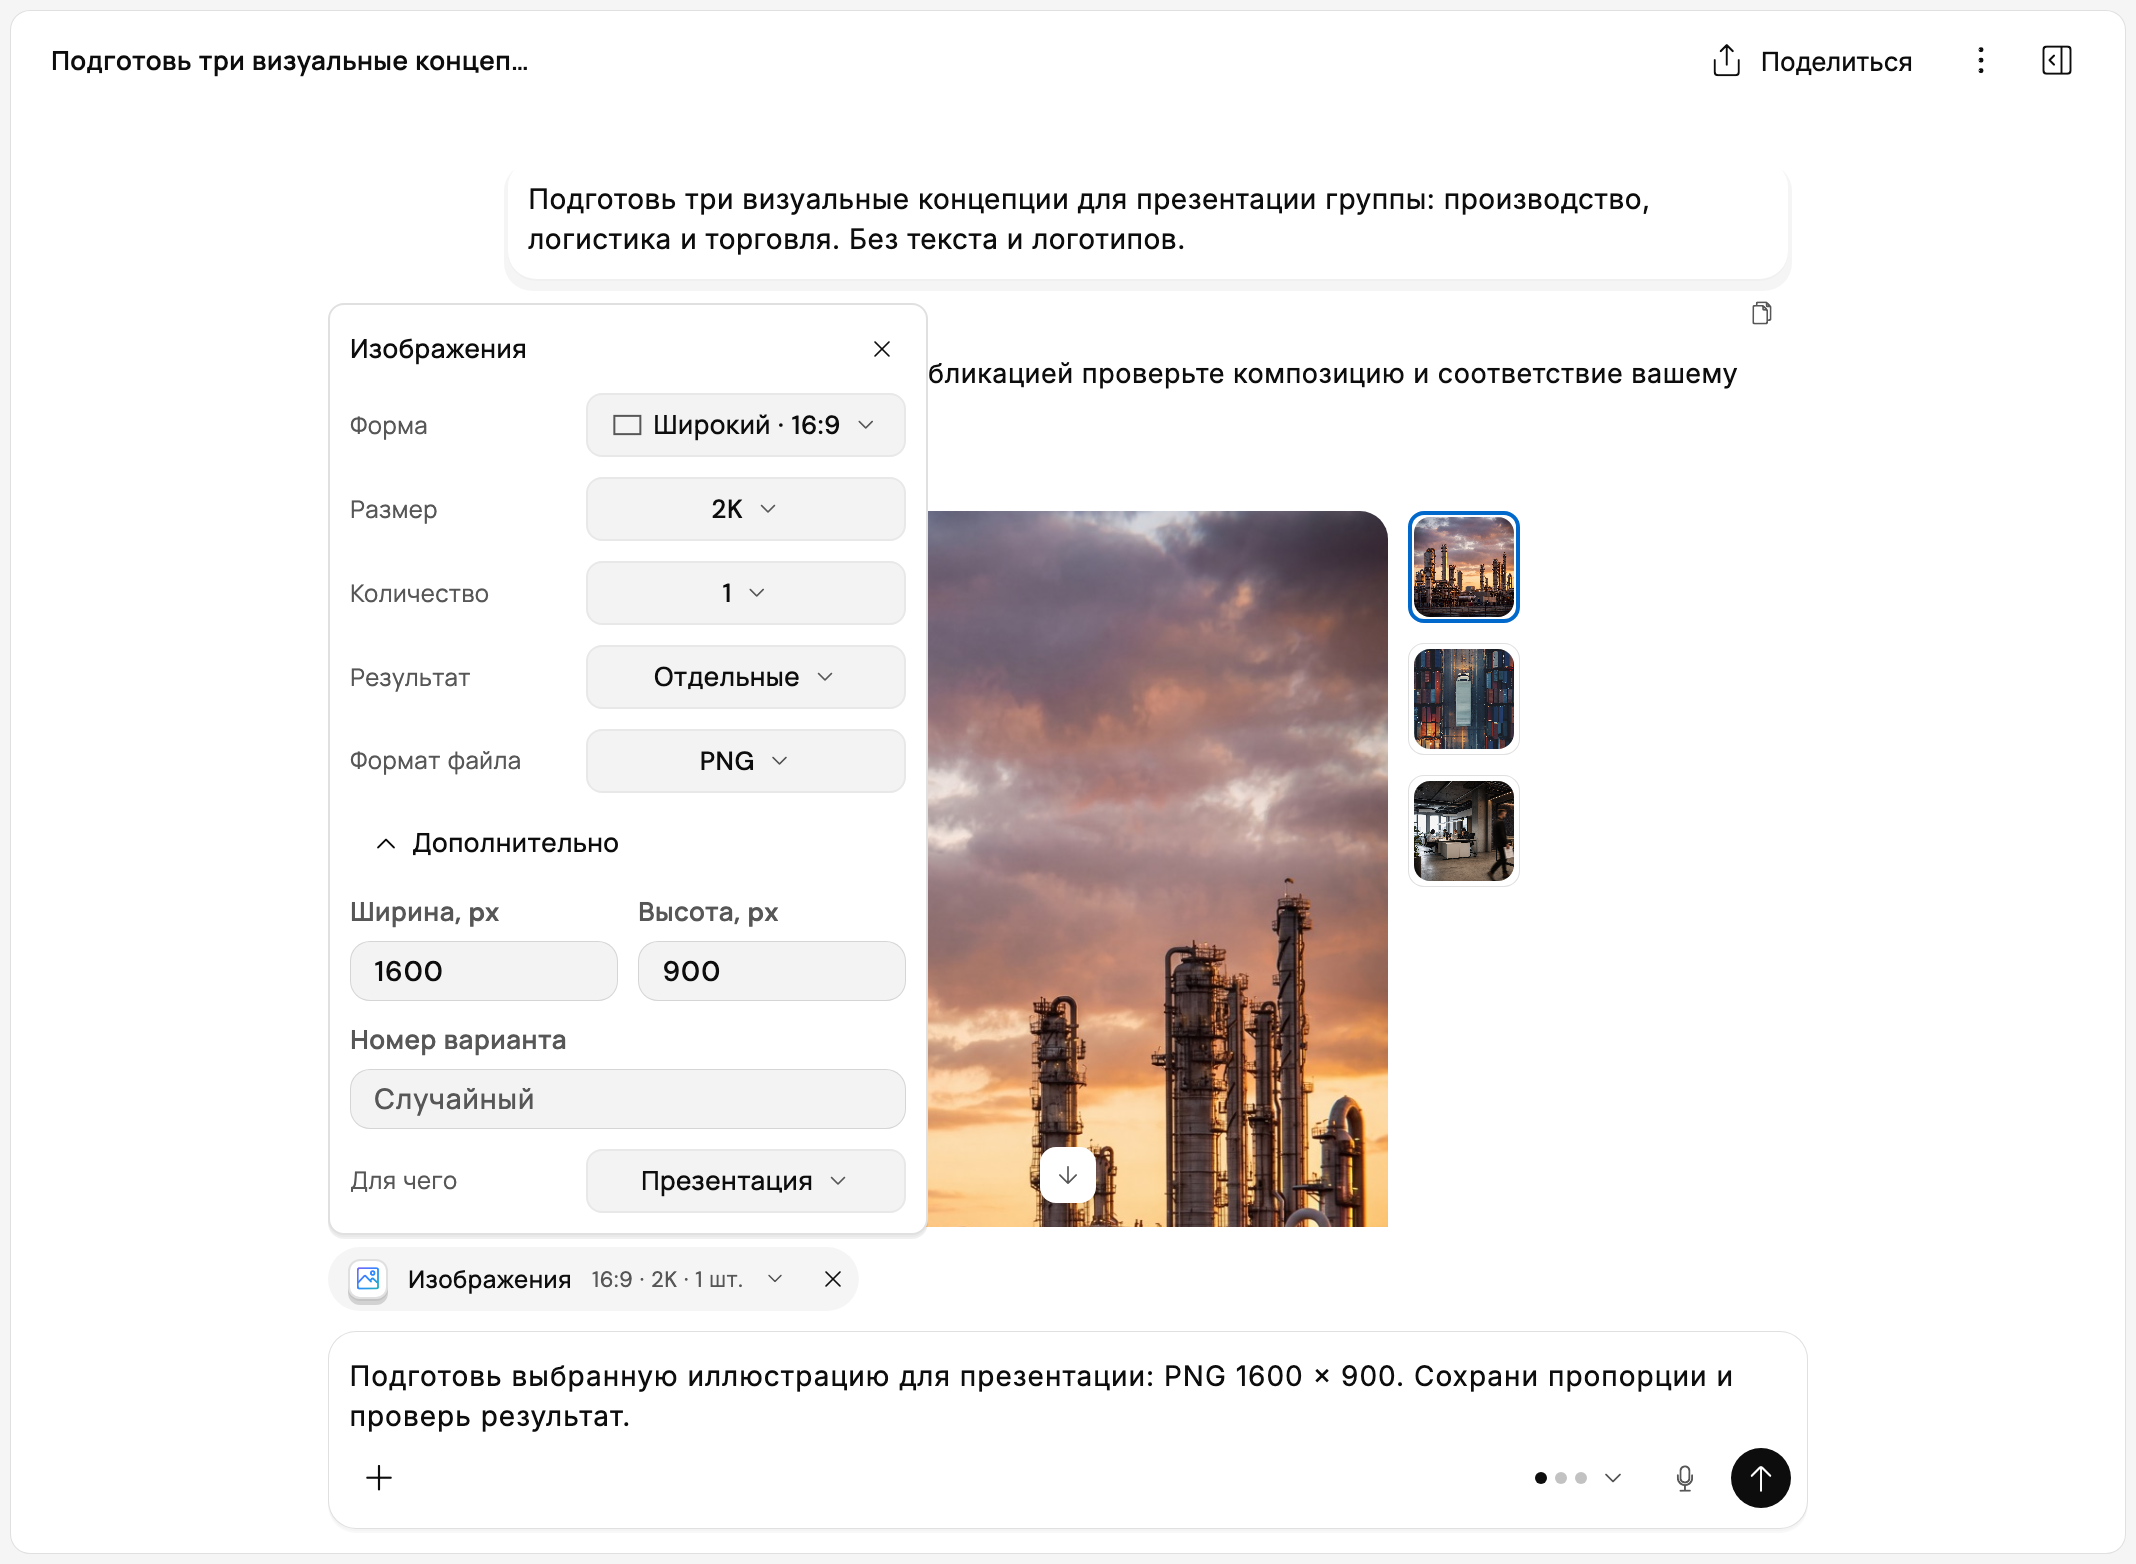Open the Для чего Презентация dropdown
This screenshot has width=2136, height=1564.
pos(745,1181)
